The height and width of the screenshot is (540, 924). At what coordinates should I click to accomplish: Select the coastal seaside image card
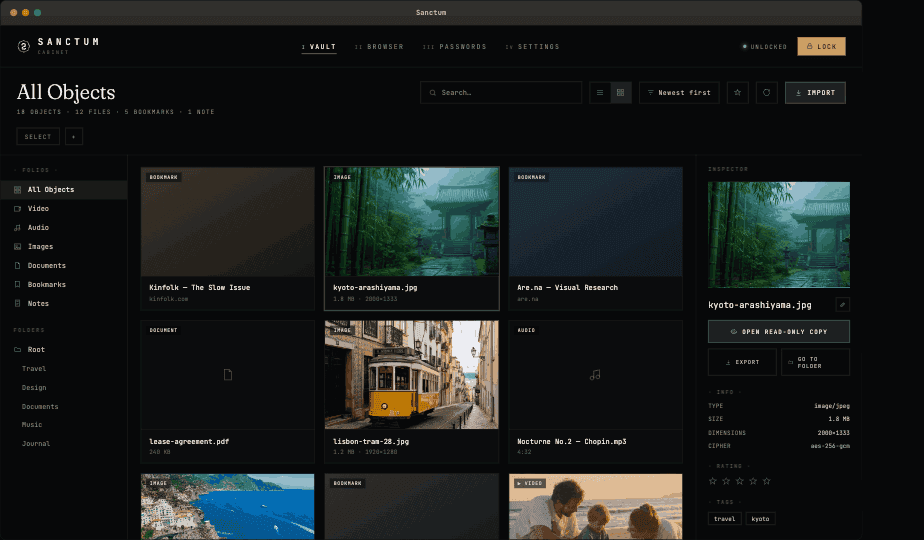coord(227,506)
